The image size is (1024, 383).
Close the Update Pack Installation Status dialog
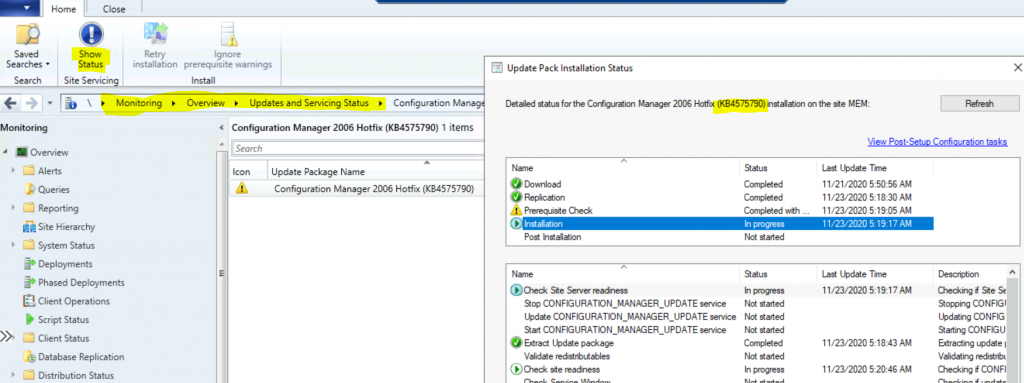1017,67
